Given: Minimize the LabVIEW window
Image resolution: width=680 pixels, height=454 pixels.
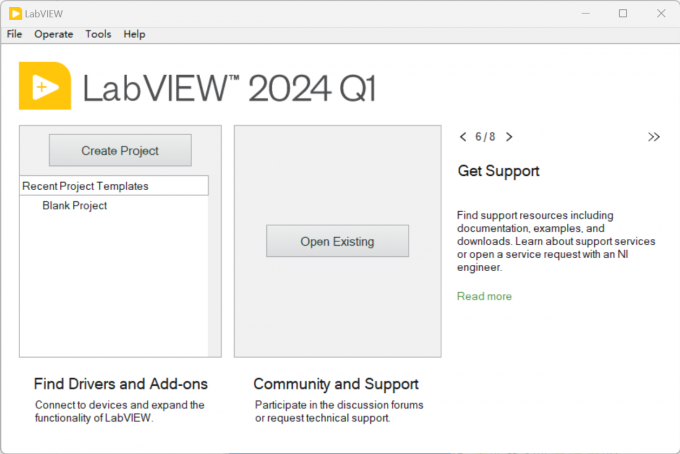Looking at the screenshot, I should pos(585,13).
